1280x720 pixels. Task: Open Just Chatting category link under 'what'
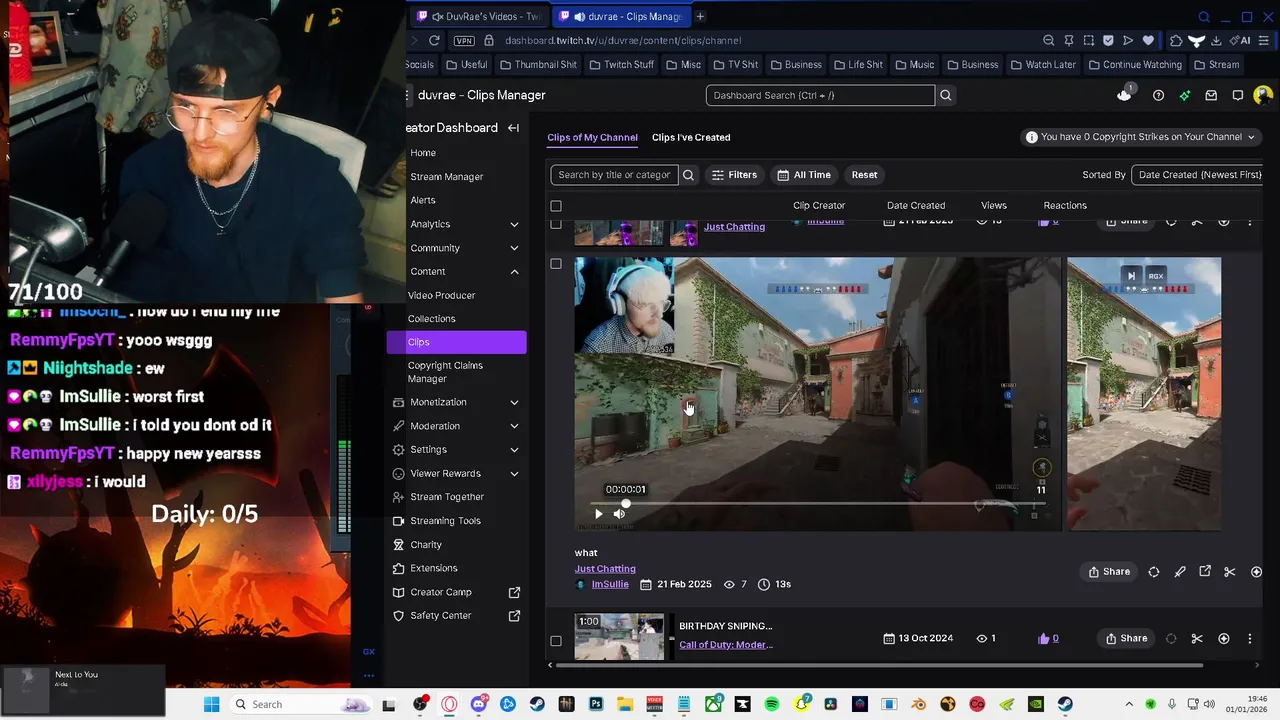coord(605,569)
